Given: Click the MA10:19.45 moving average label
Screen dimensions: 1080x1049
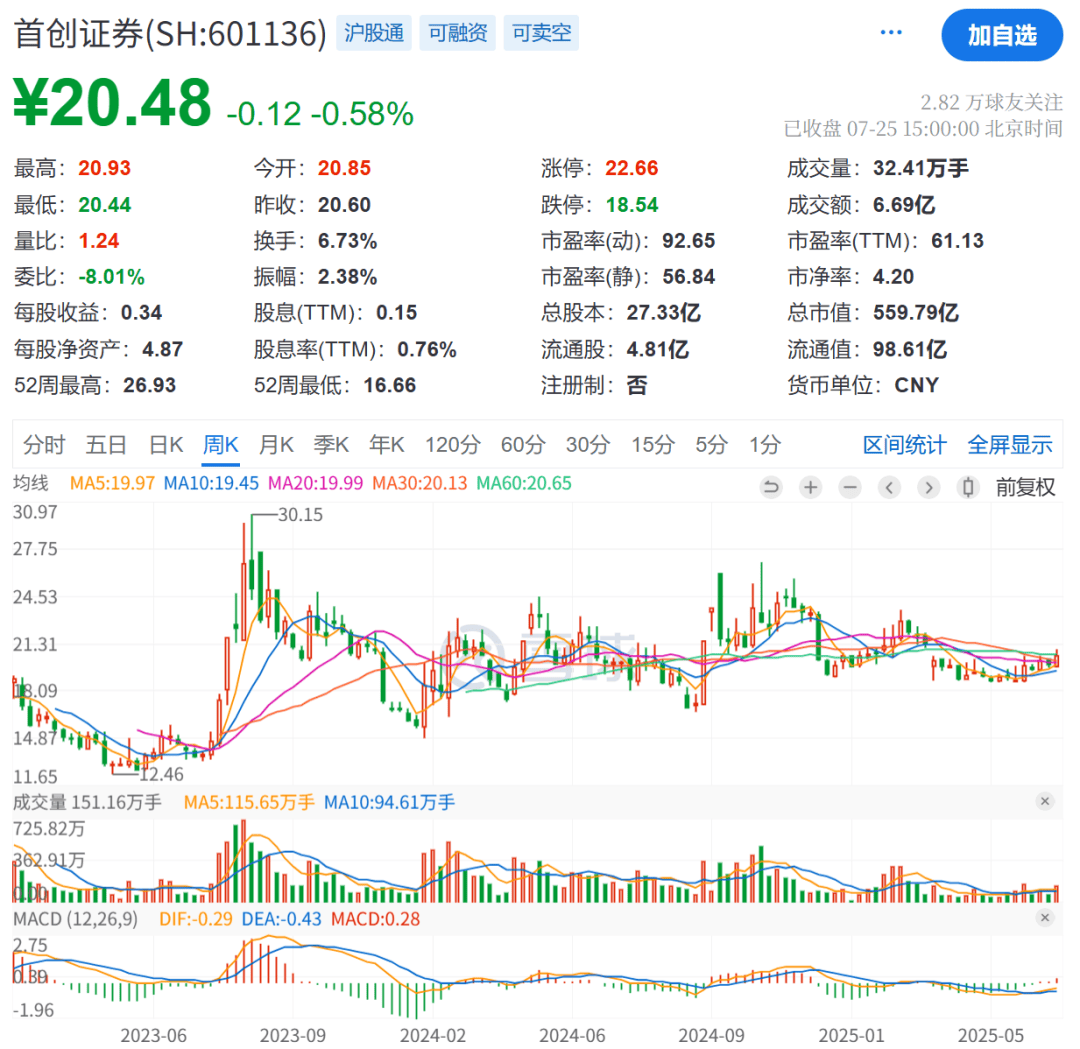Looking at the screenshot, I should tap(211, 484).
